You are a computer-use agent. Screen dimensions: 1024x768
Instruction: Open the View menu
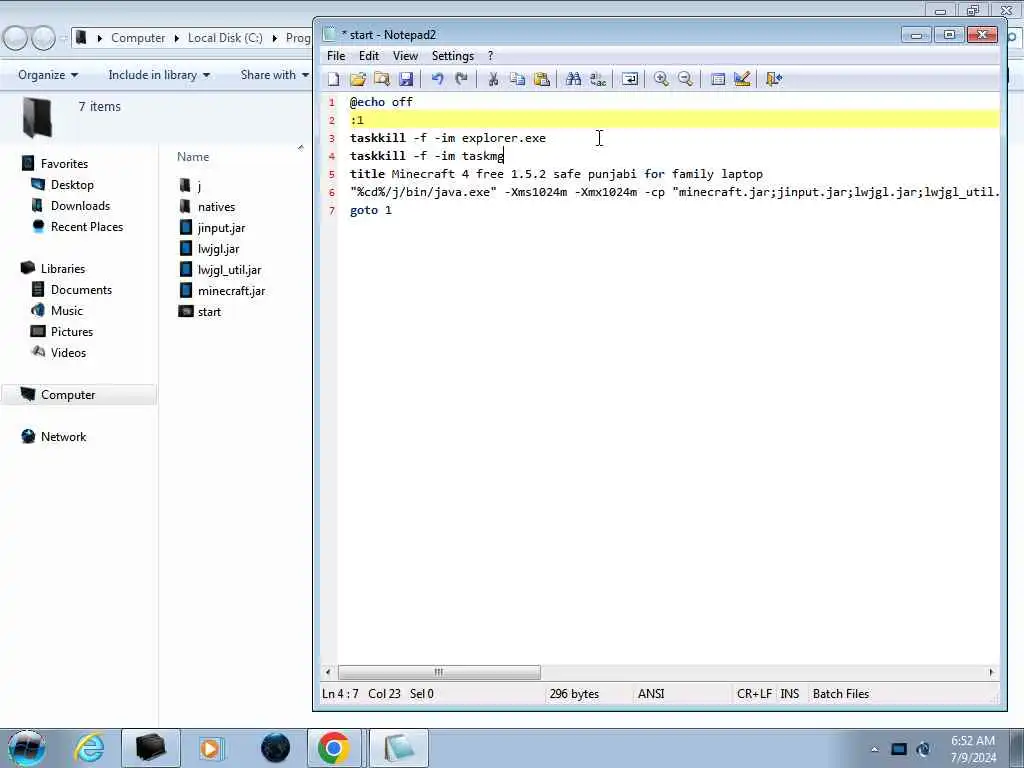pos(405,56)
